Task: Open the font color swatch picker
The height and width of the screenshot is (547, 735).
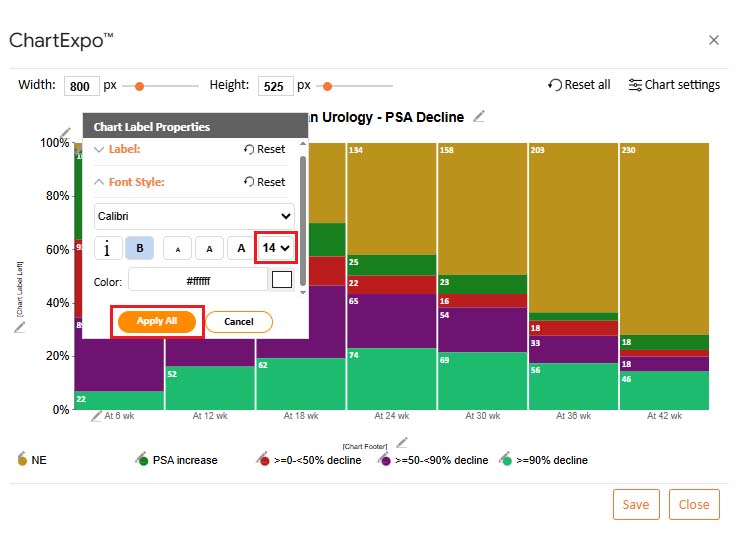Action: (x=282, y=280)
